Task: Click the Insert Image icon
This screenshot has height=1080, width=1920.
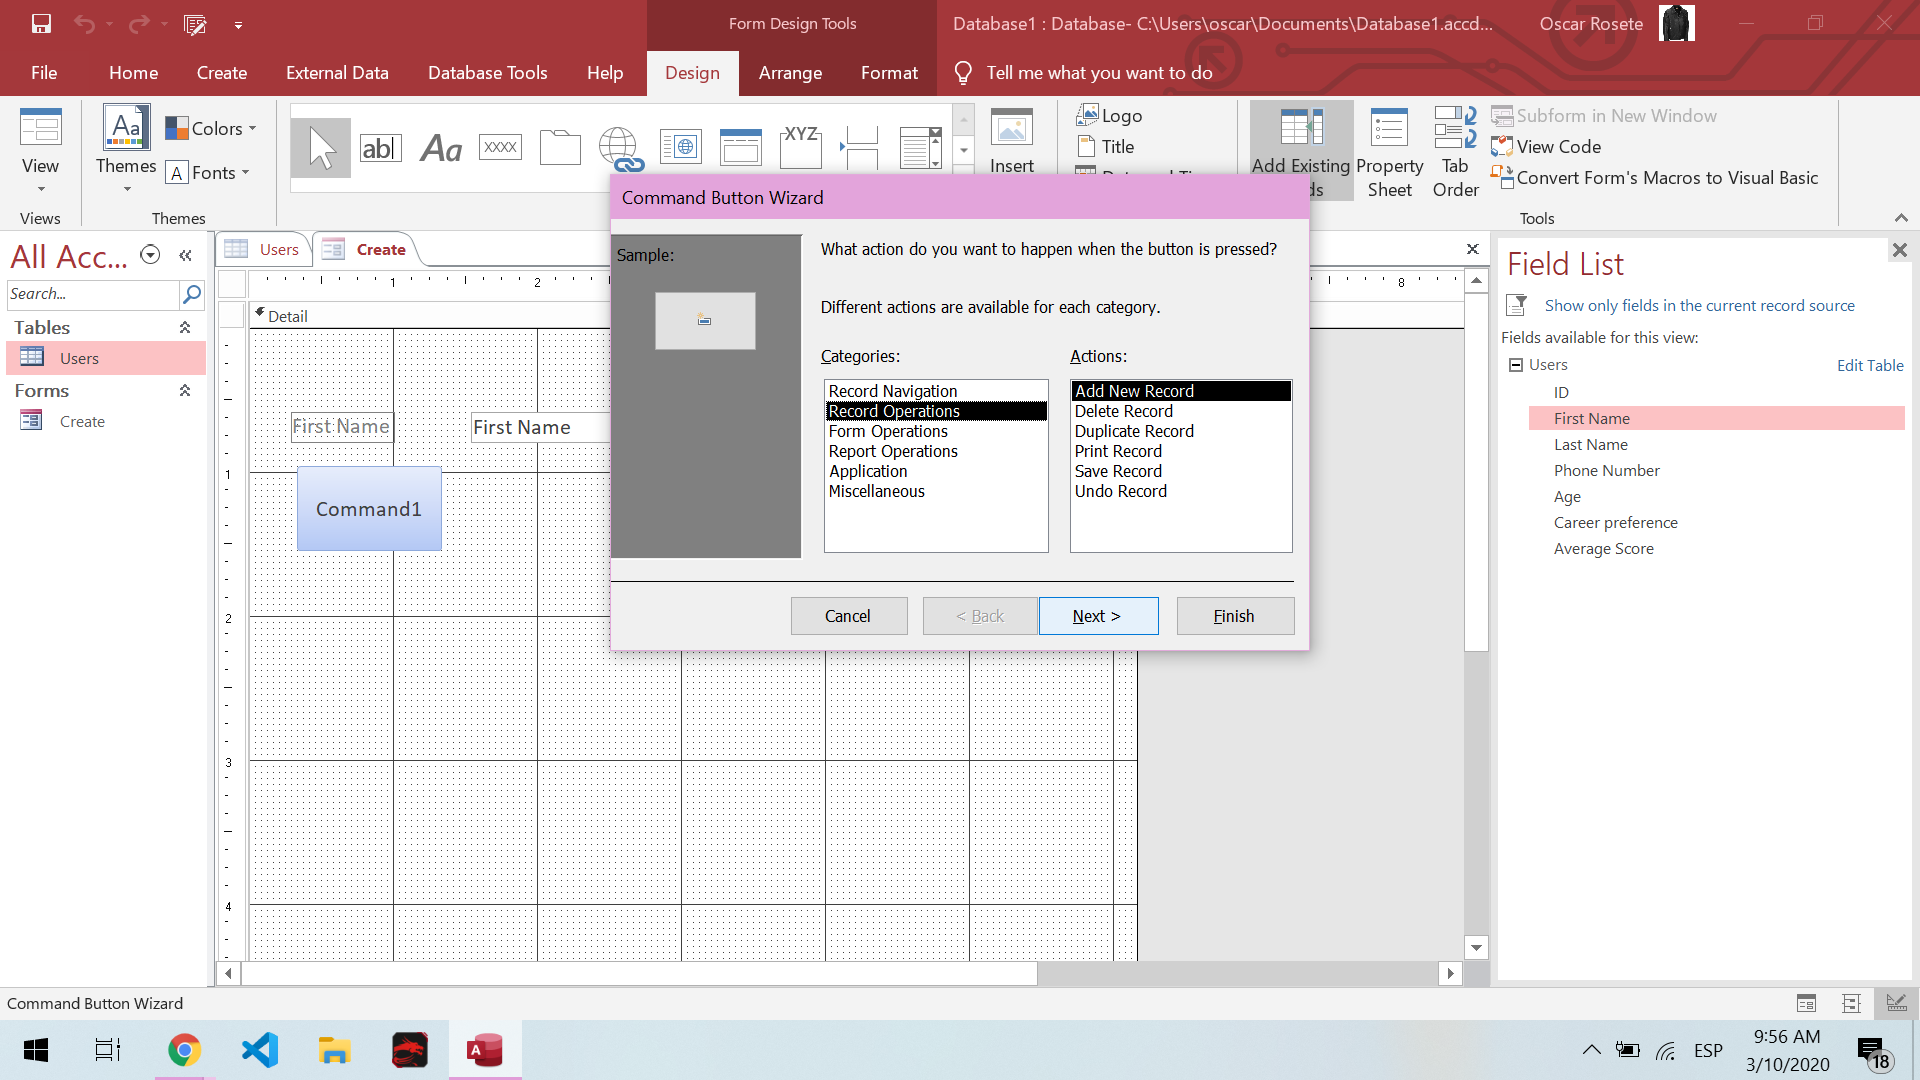Action: coord(1012,140)
